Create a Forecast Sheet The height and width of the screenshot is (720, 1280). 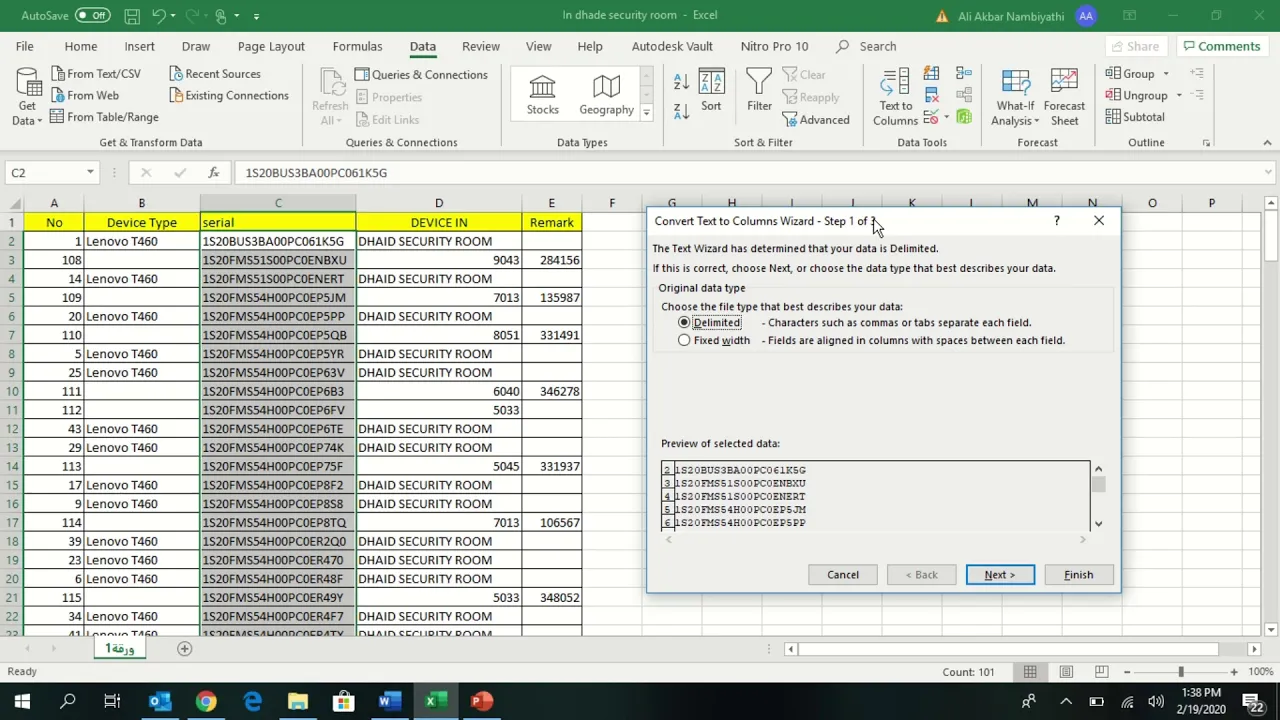point(1064,97)
